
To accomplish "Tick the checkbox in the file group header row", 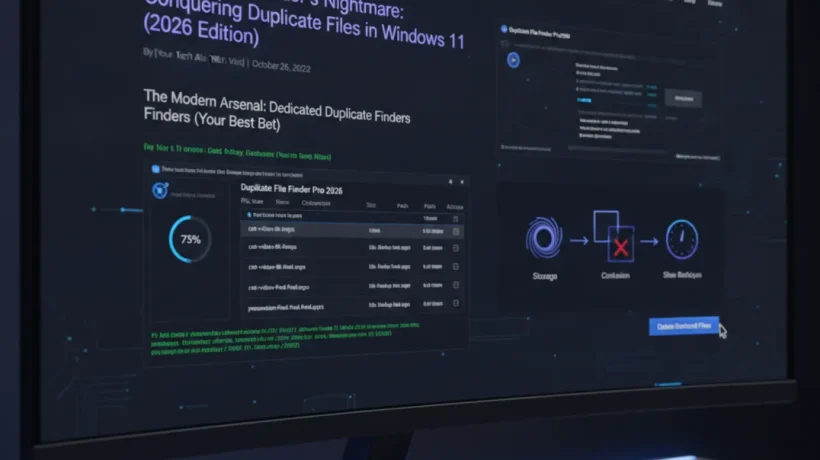I will click(455, 219).
